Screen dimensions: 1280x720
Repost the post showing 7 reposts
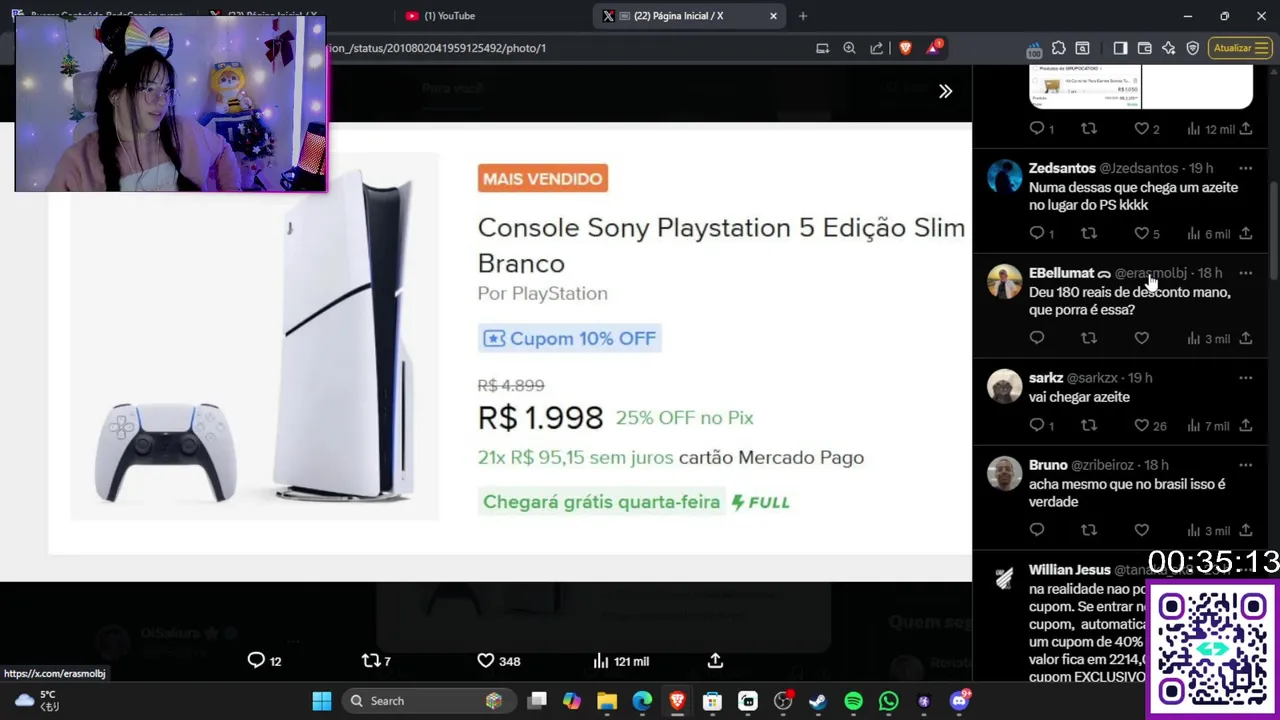(x=376, y=661)
